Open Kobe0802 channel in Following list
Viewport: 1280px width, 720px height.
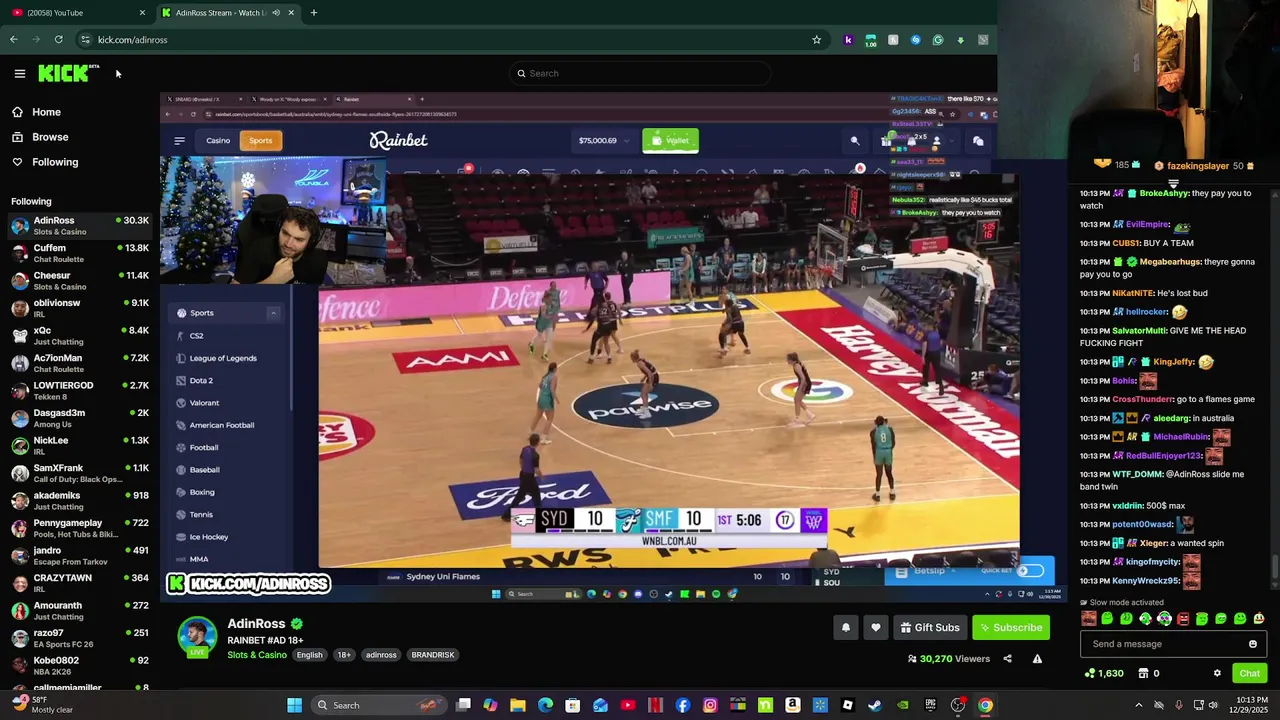(80, 666)
